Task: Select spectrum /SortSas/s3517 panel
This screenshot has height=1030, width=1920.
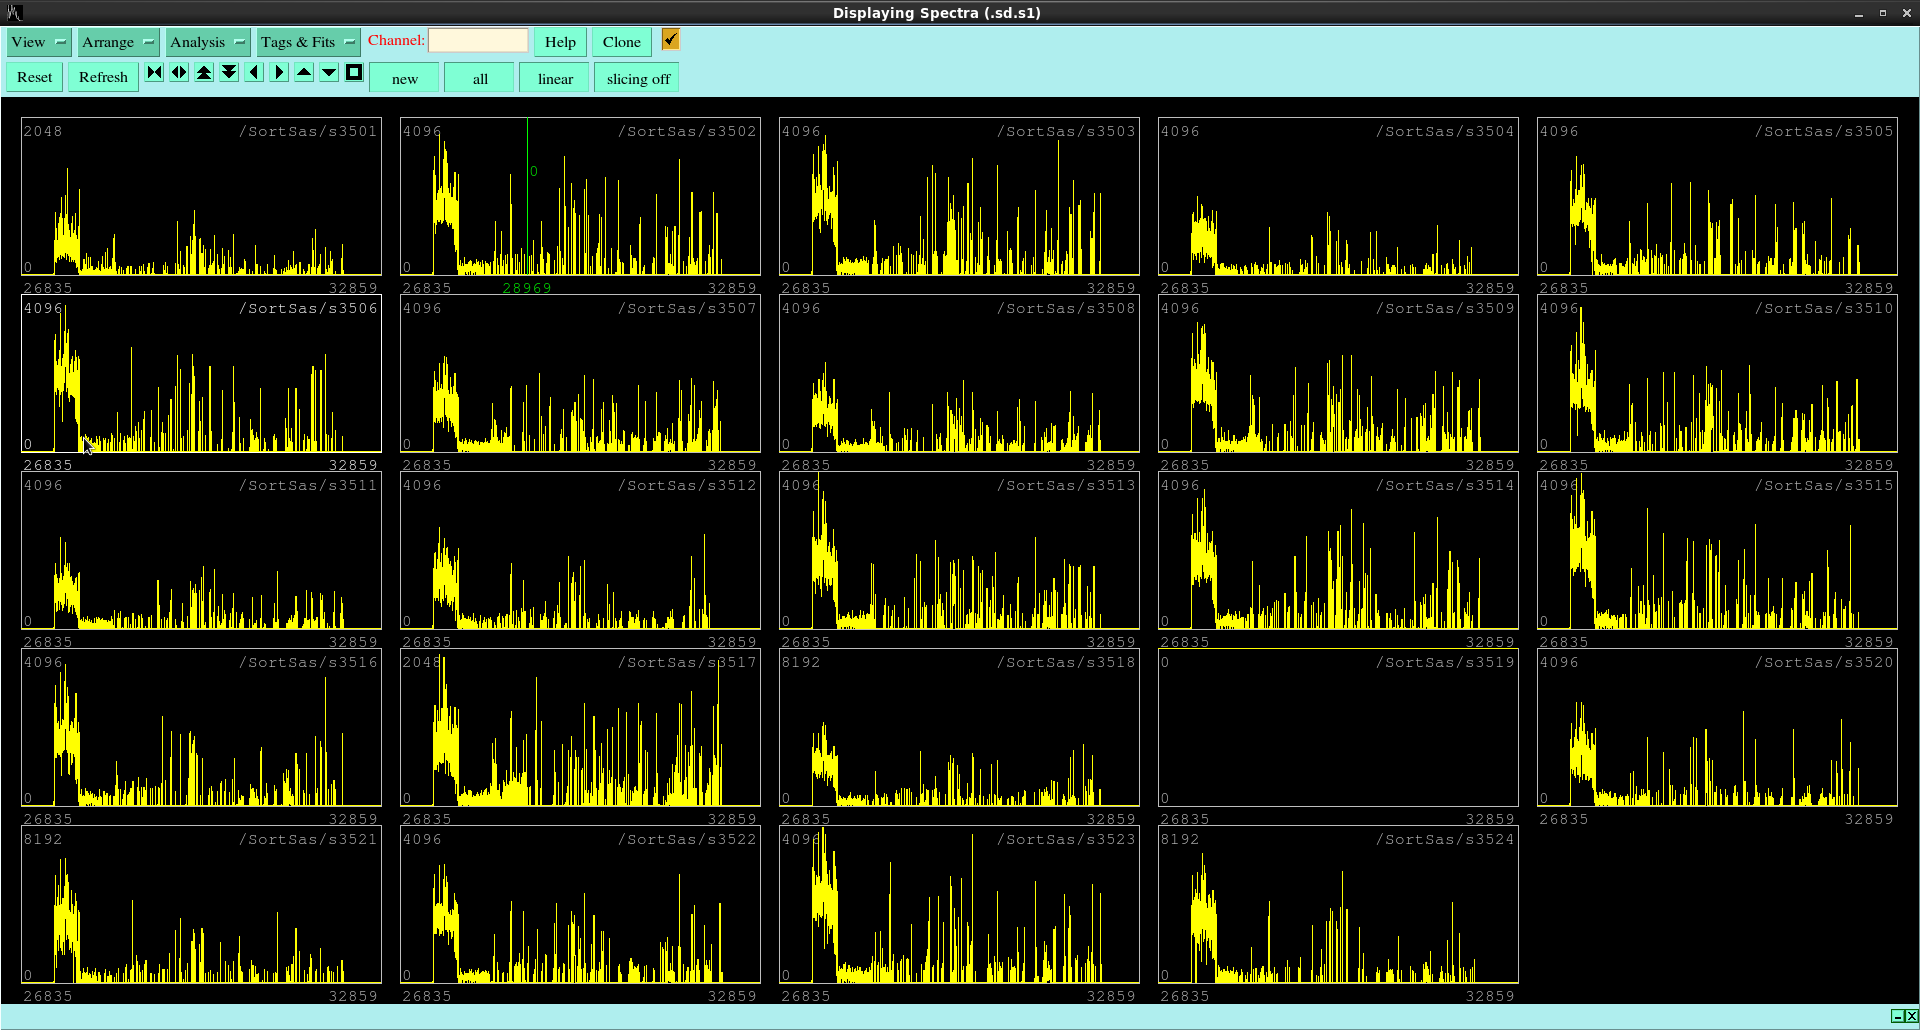Action: pyautogui.click(x=580, y=728)
